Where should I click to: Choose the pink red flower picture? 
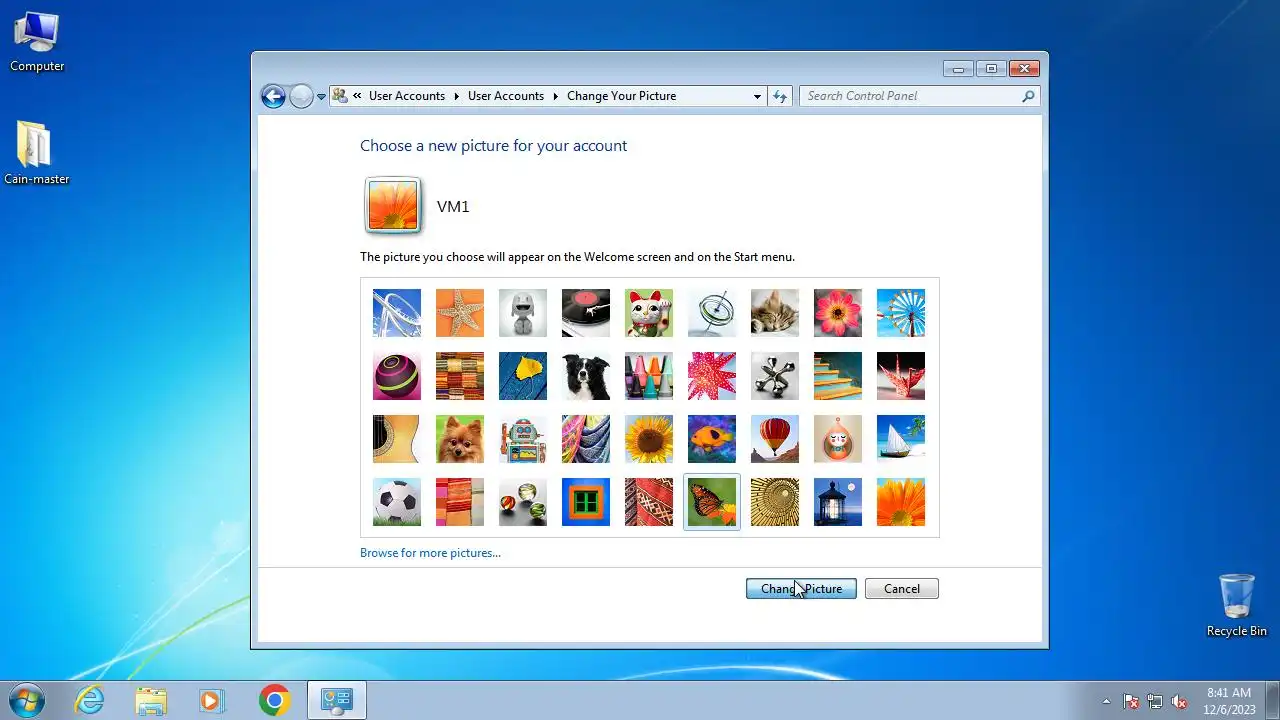(838, 313)
